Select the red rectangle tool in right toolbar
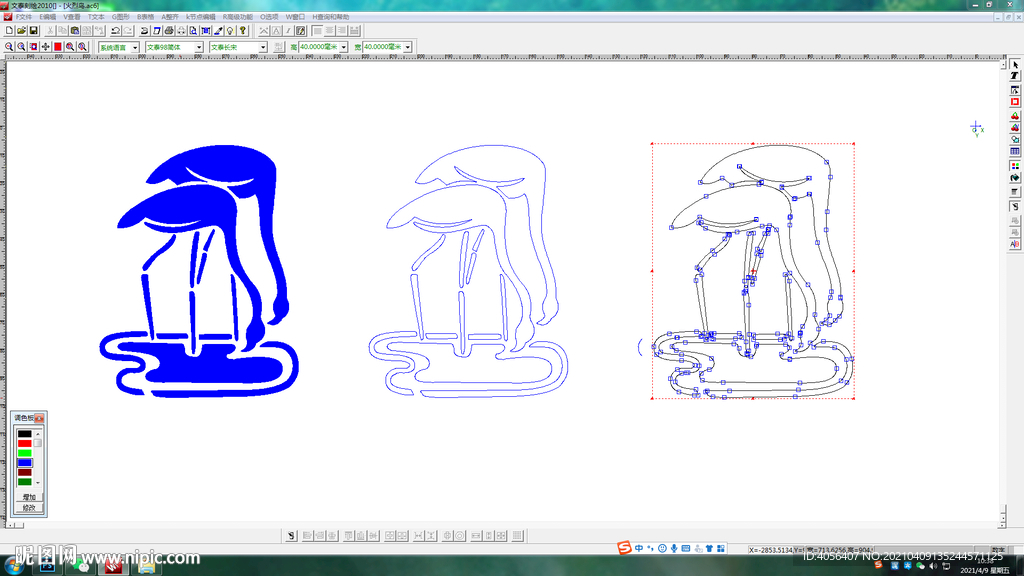 click(1015, 102)
